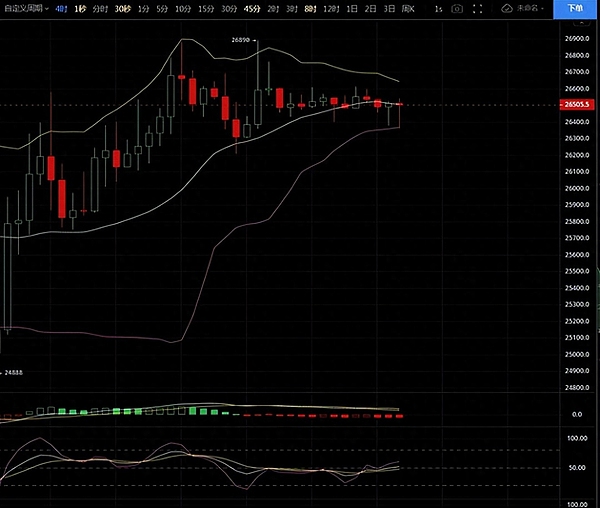Select the 12时 interval

coord(329,8)
